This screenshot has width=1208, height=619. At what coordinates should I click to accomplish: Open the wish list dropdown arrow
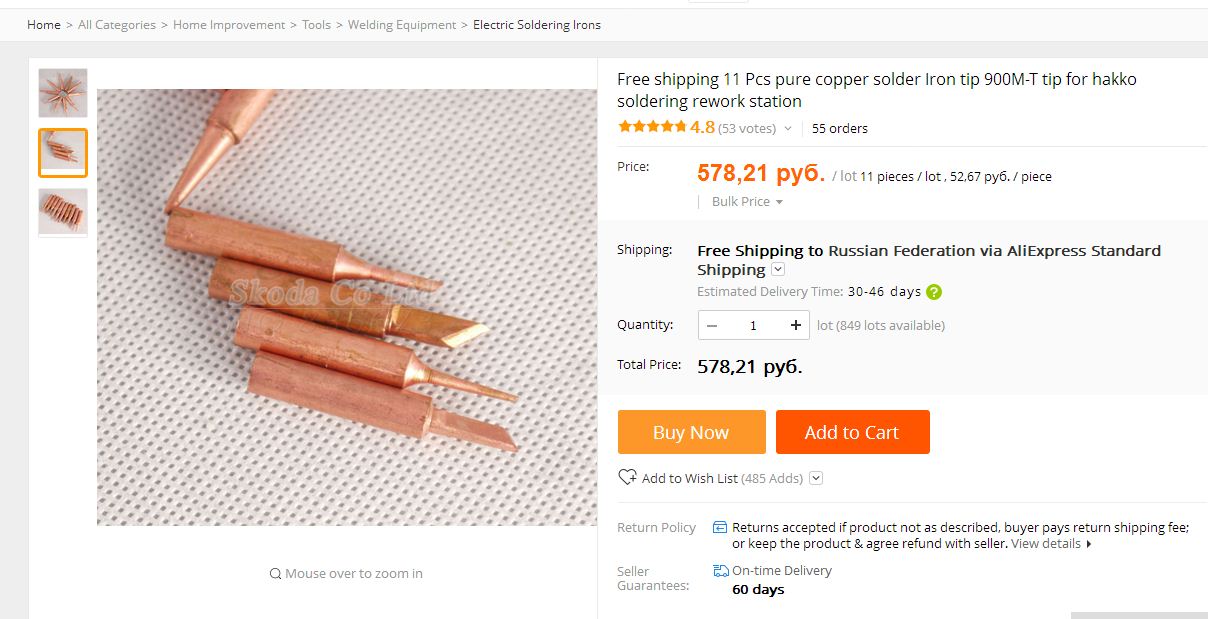coord(816,478)
